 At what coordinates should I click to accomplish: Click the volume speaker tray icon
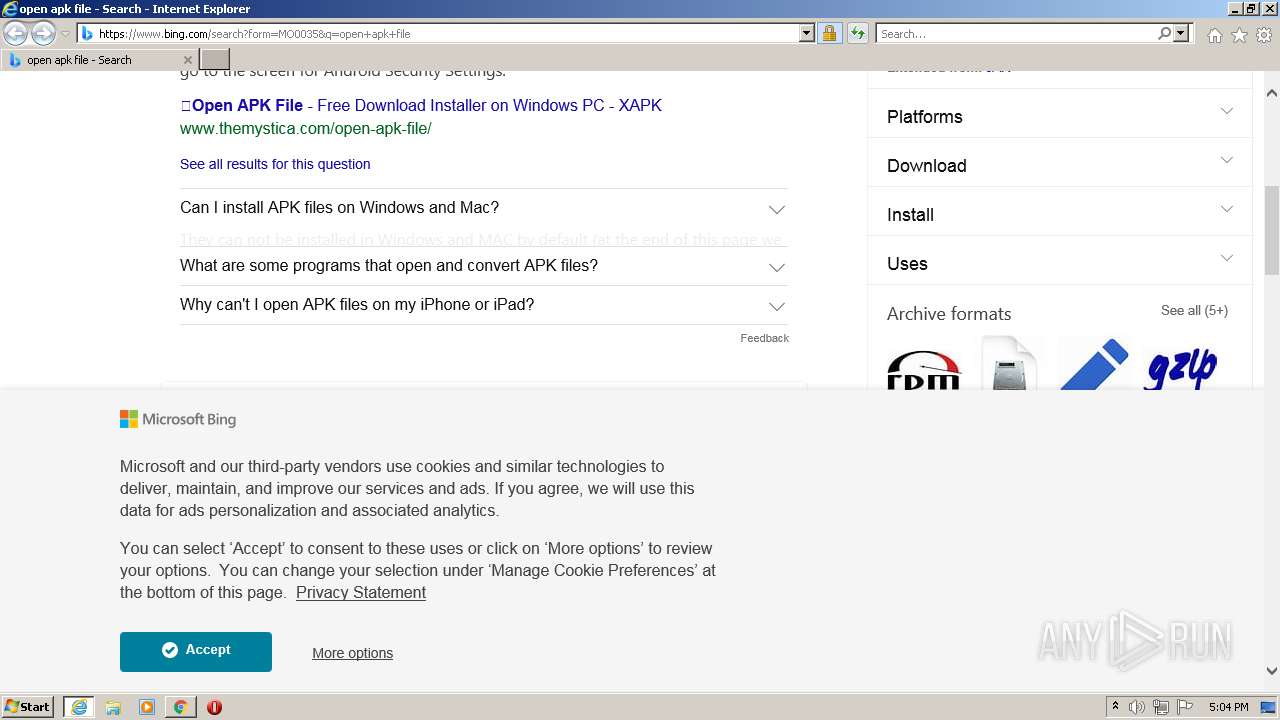pyautogui.click(x=1137, y=707)
